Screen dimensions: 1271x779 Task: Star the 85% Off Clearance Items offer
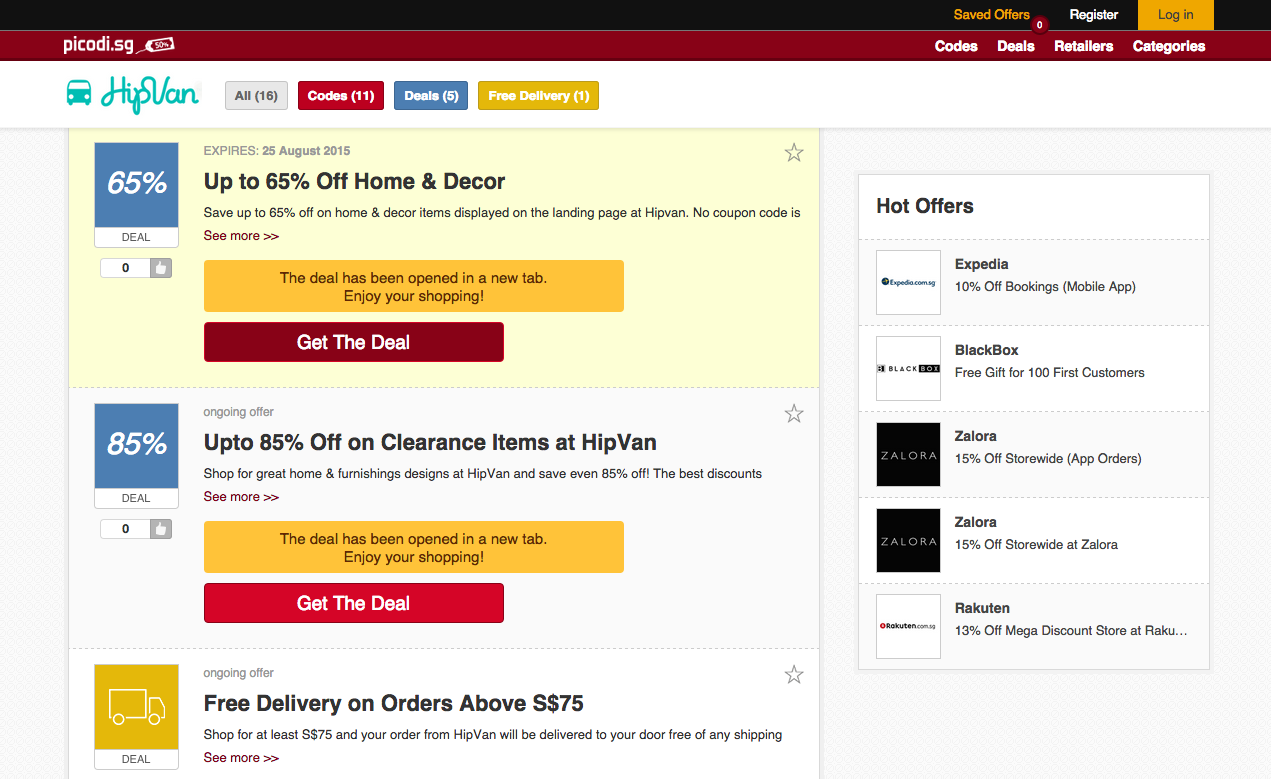click(x=794, y=413)
